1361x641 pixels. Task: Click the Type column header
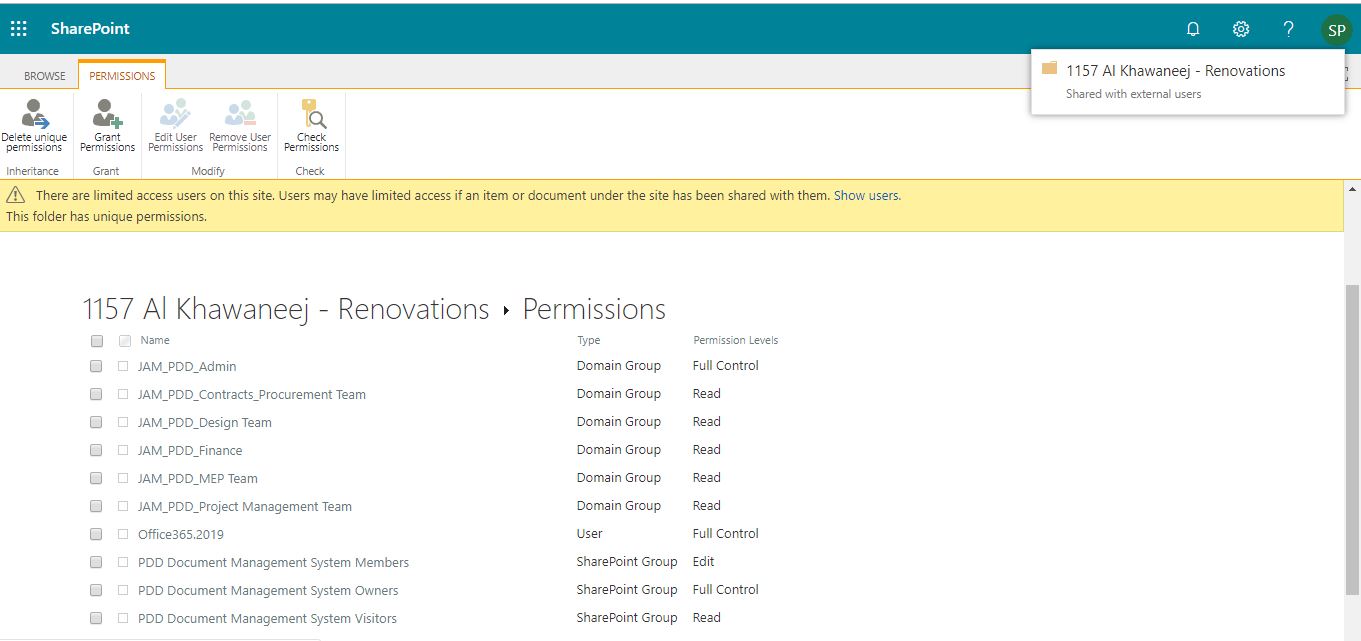coord(589,341)
